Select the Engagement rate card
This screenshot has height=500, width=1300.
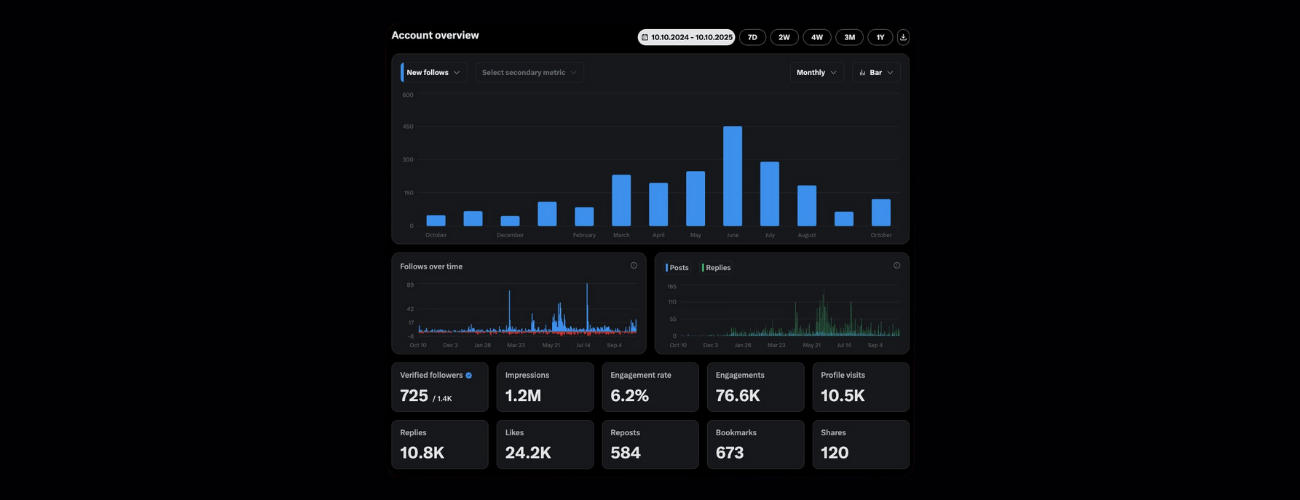[x=649, y=387]
